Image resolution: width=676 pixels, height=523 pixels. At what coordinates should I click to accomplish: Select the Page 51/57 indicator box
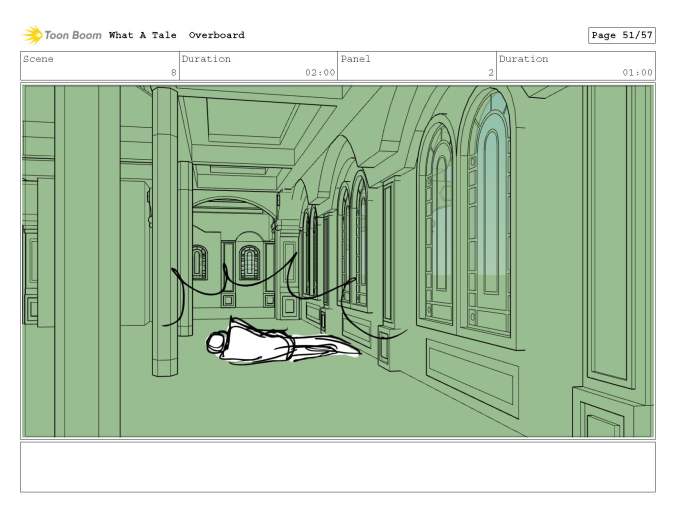click(621, 35)
